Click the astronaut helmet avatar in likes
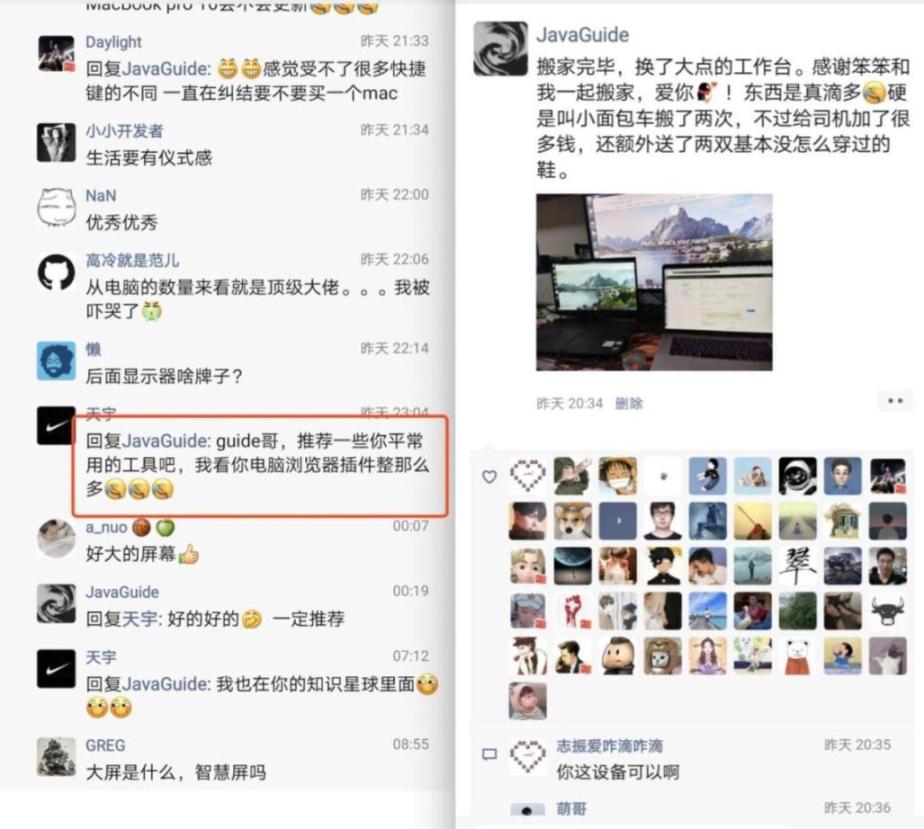Image resolution: width=924 pixels, height=829 pixels. pos(797,476)
